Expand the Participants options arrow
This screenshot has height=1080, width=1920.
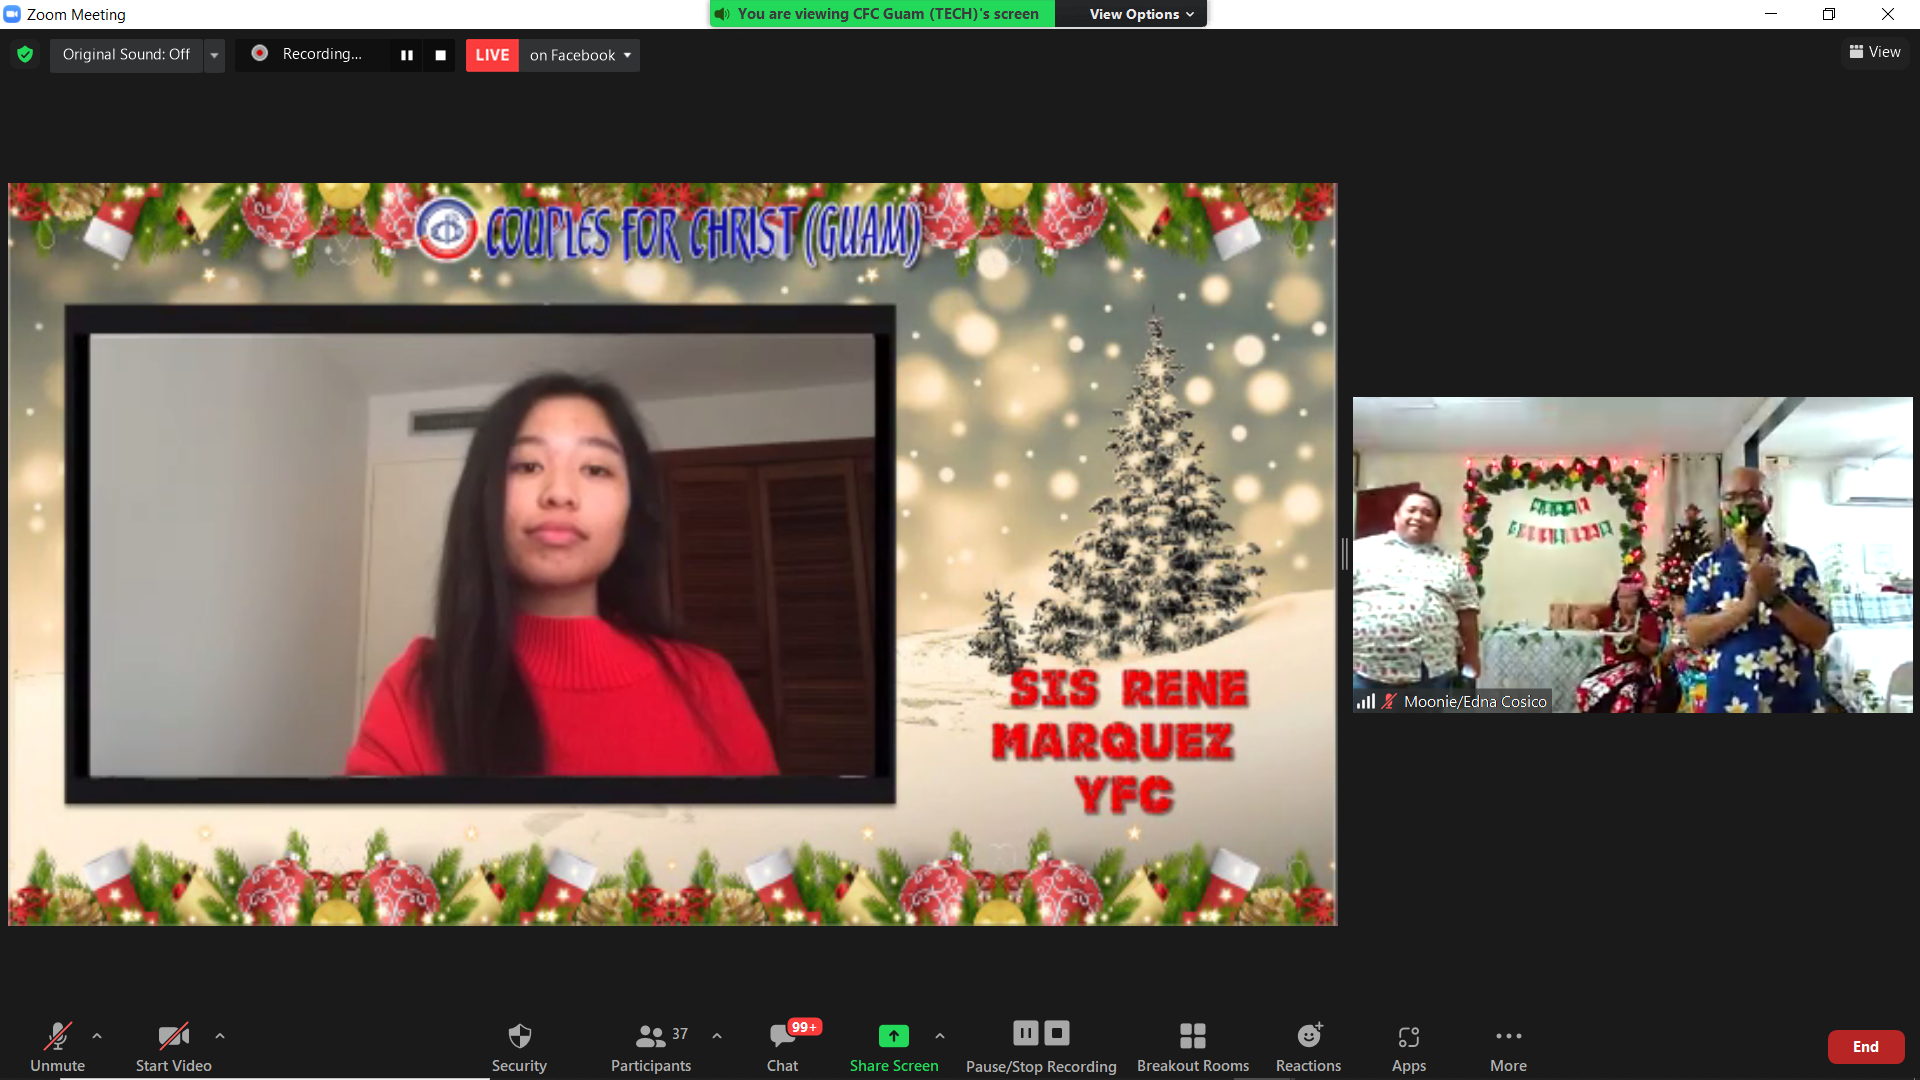(x=717, y=1036)
